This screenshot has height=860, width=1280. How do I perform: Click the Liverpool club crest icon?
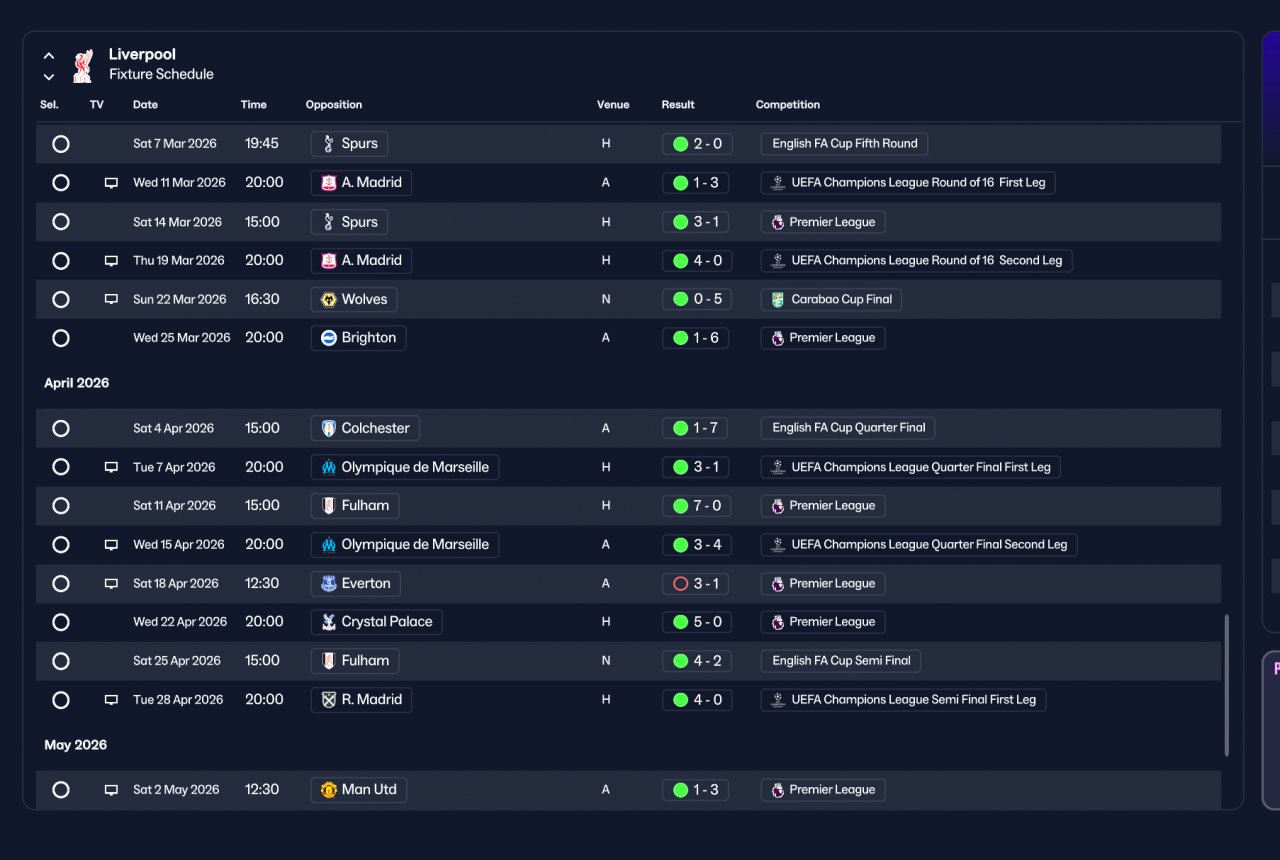coord(83,65)
